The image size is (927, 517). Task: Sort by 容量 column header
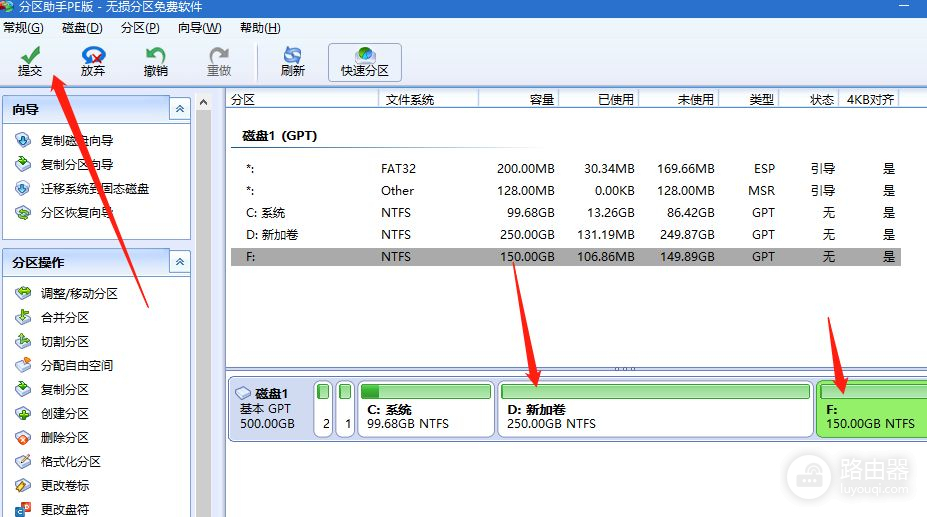pyautogui.click(x=518, y=99)
